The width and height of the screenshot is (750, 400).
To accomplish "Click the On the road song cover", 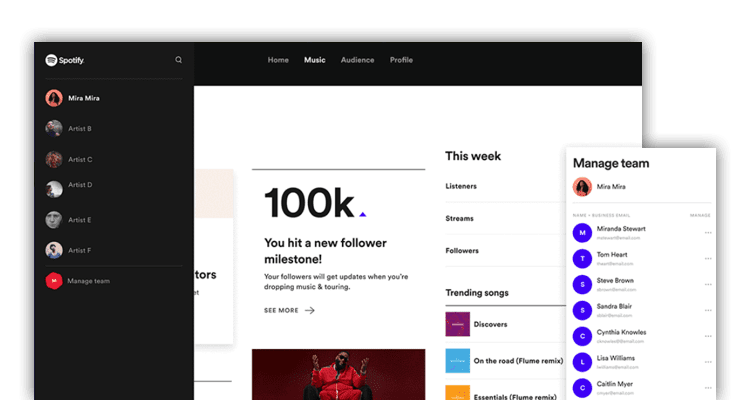I will coord(457,360).
